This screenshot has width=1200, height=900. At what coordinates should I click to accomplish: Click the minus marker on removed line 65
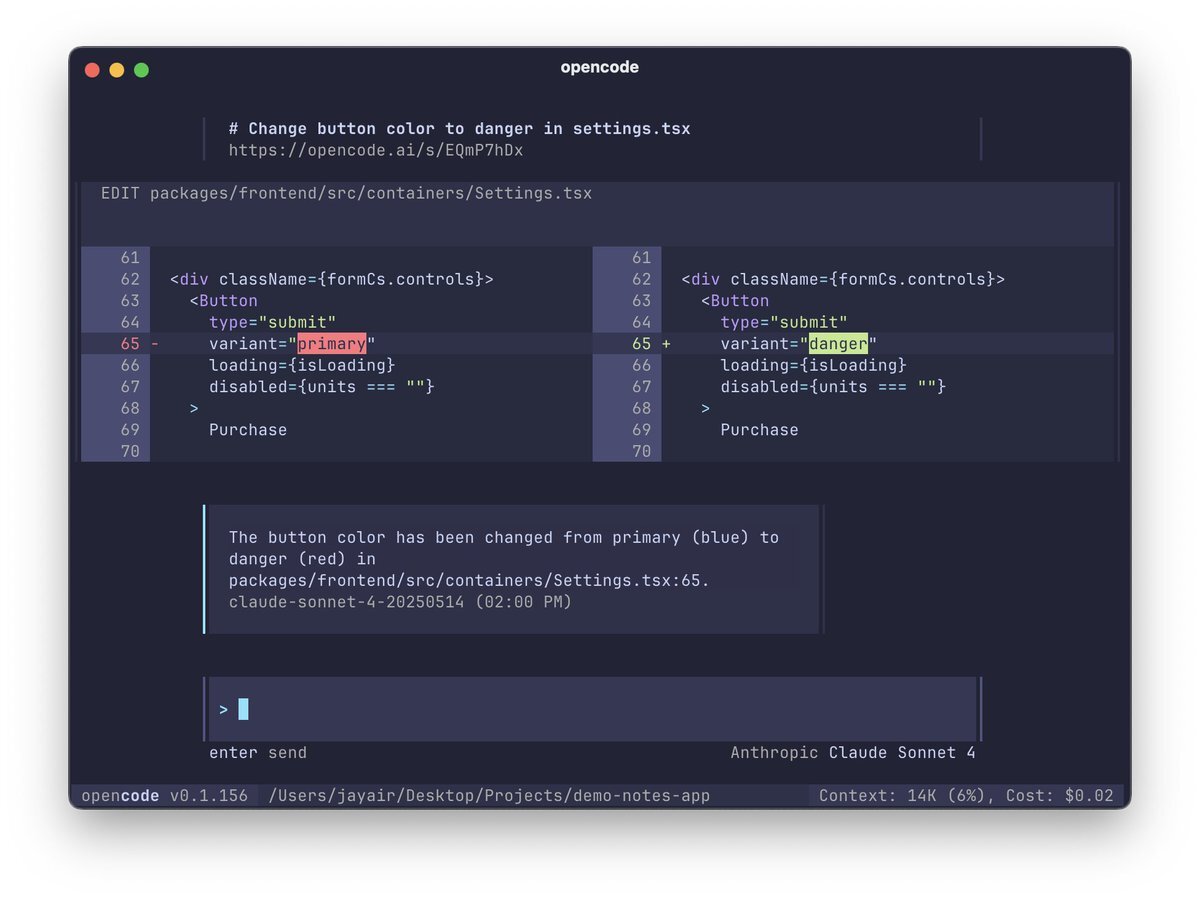coord(155,344)
